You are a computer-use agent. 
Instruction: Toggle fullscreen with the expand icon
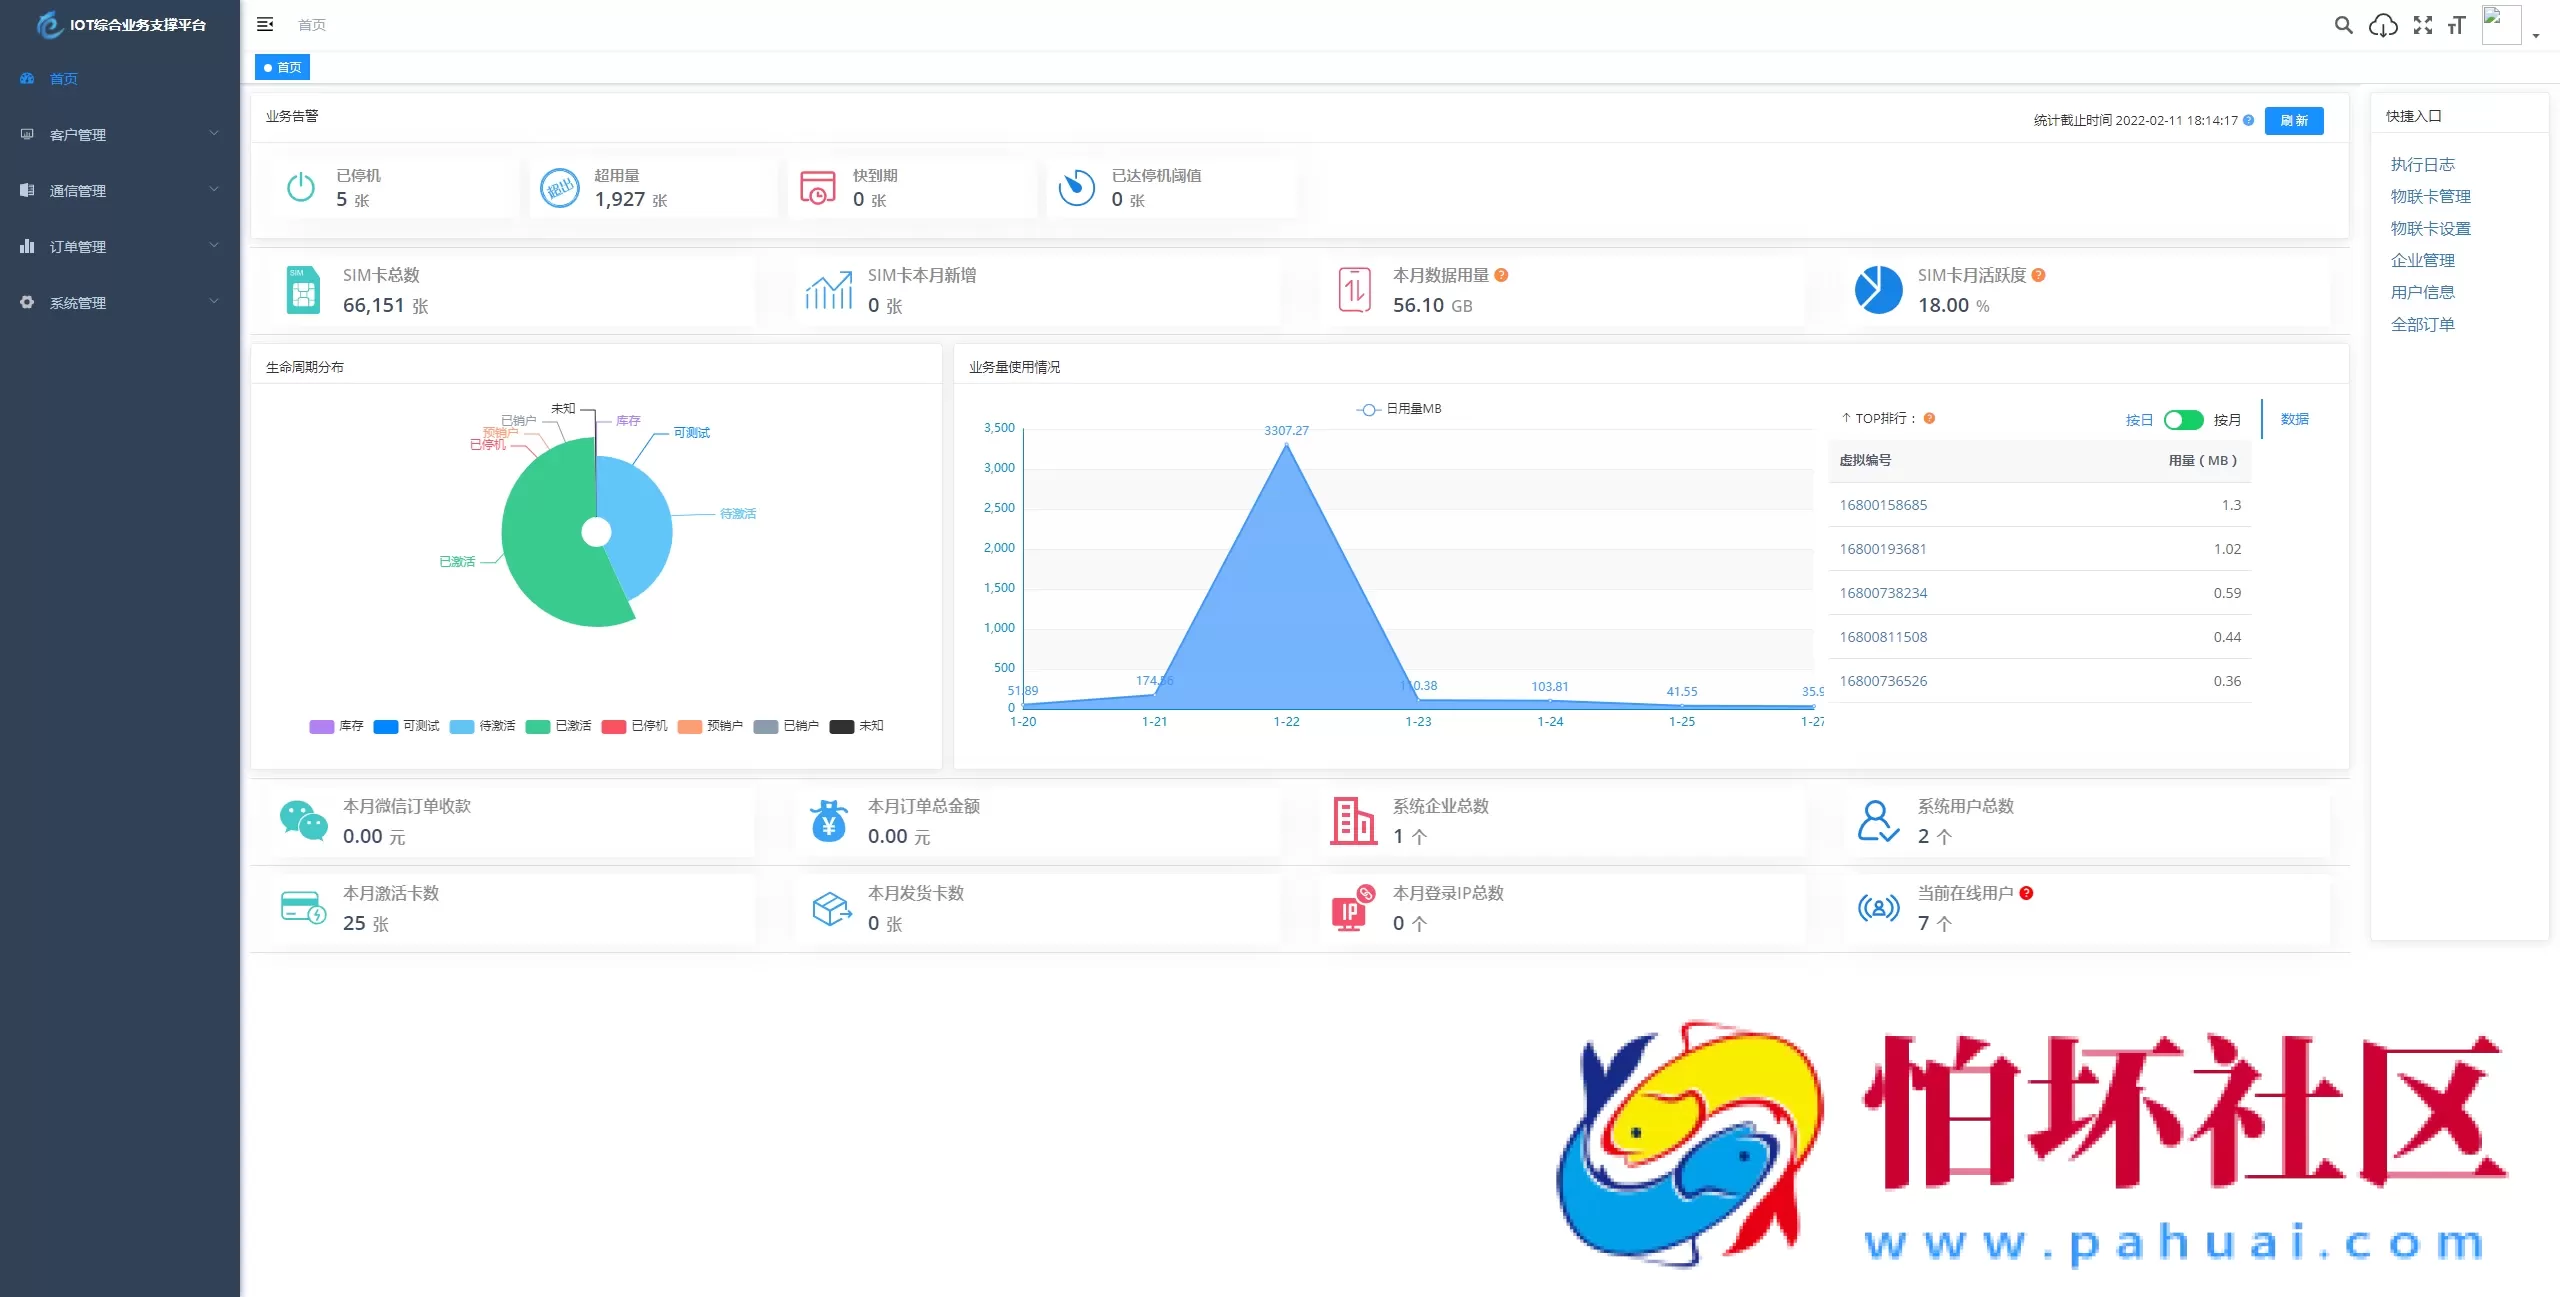click(x=2422, y=25)
